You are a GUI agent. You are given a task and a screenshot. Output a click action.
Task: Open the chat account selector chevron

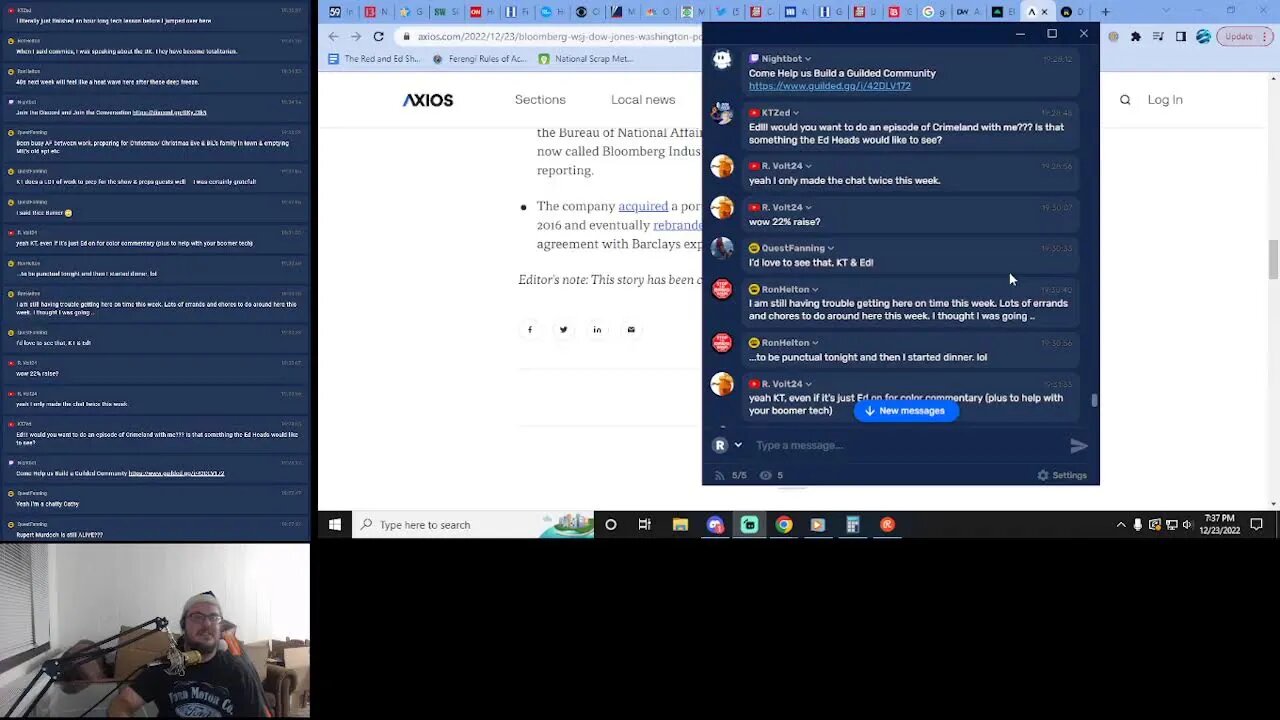click(x=738, y=445)
